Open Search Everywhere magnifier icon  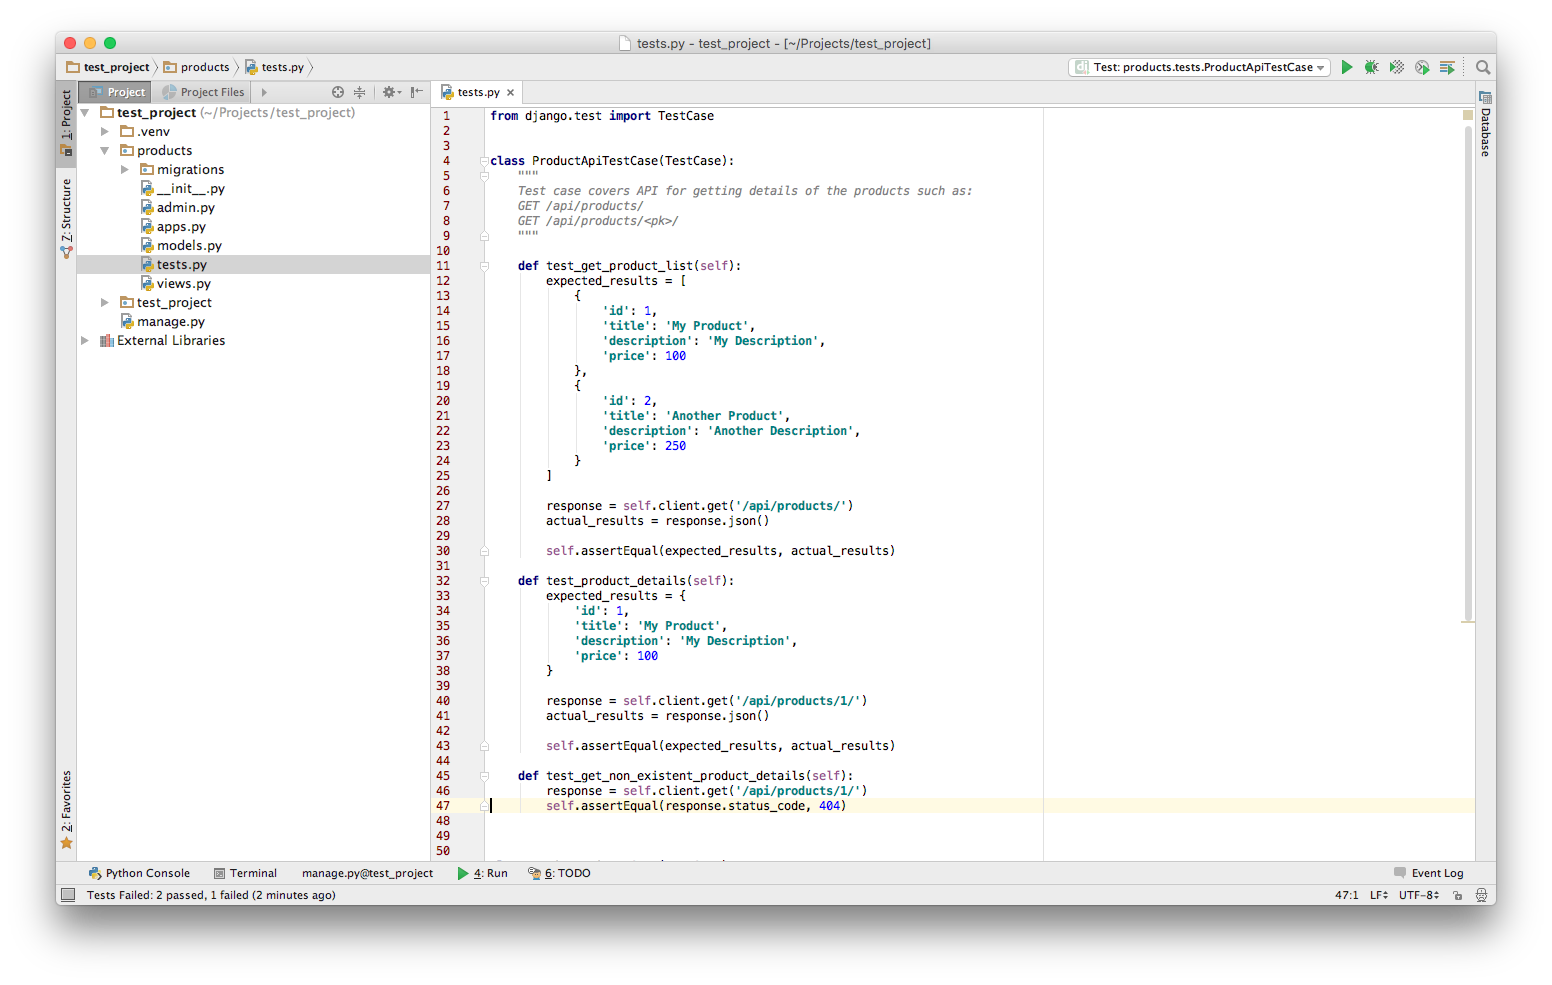pyautogui.click(x=1483, y=68)
